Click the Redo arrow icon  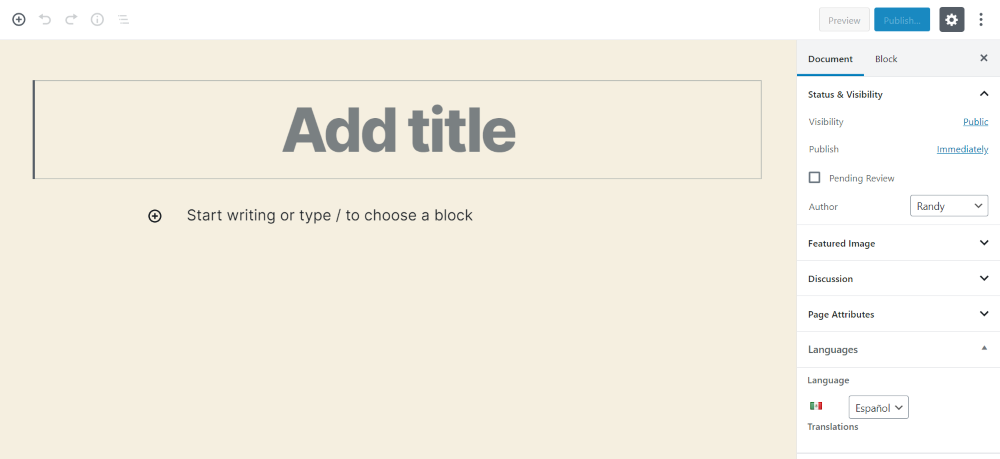(x=71, y=19)
